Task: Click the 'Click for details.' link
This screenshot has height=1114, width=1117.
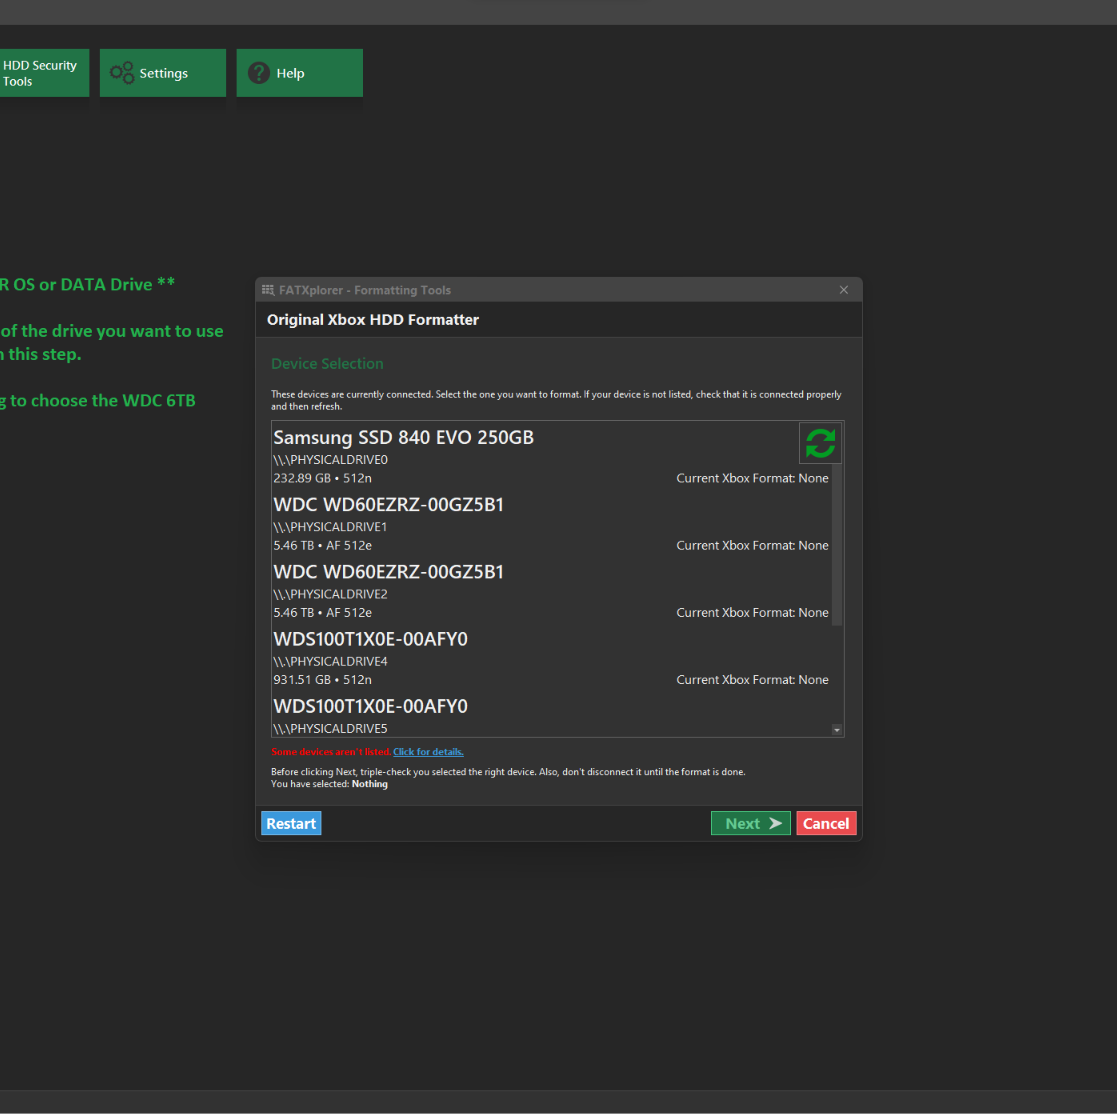Action: (428, 751)
